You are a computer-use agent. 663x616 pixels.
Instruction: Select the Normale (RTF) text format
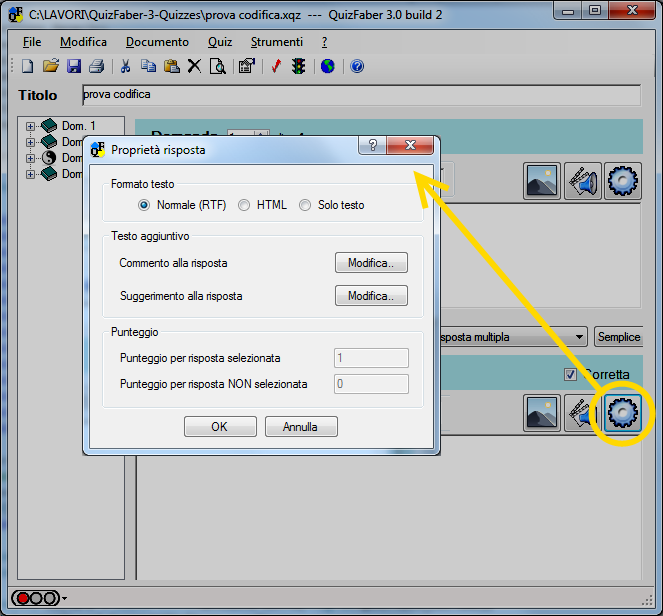click(145, 205)
